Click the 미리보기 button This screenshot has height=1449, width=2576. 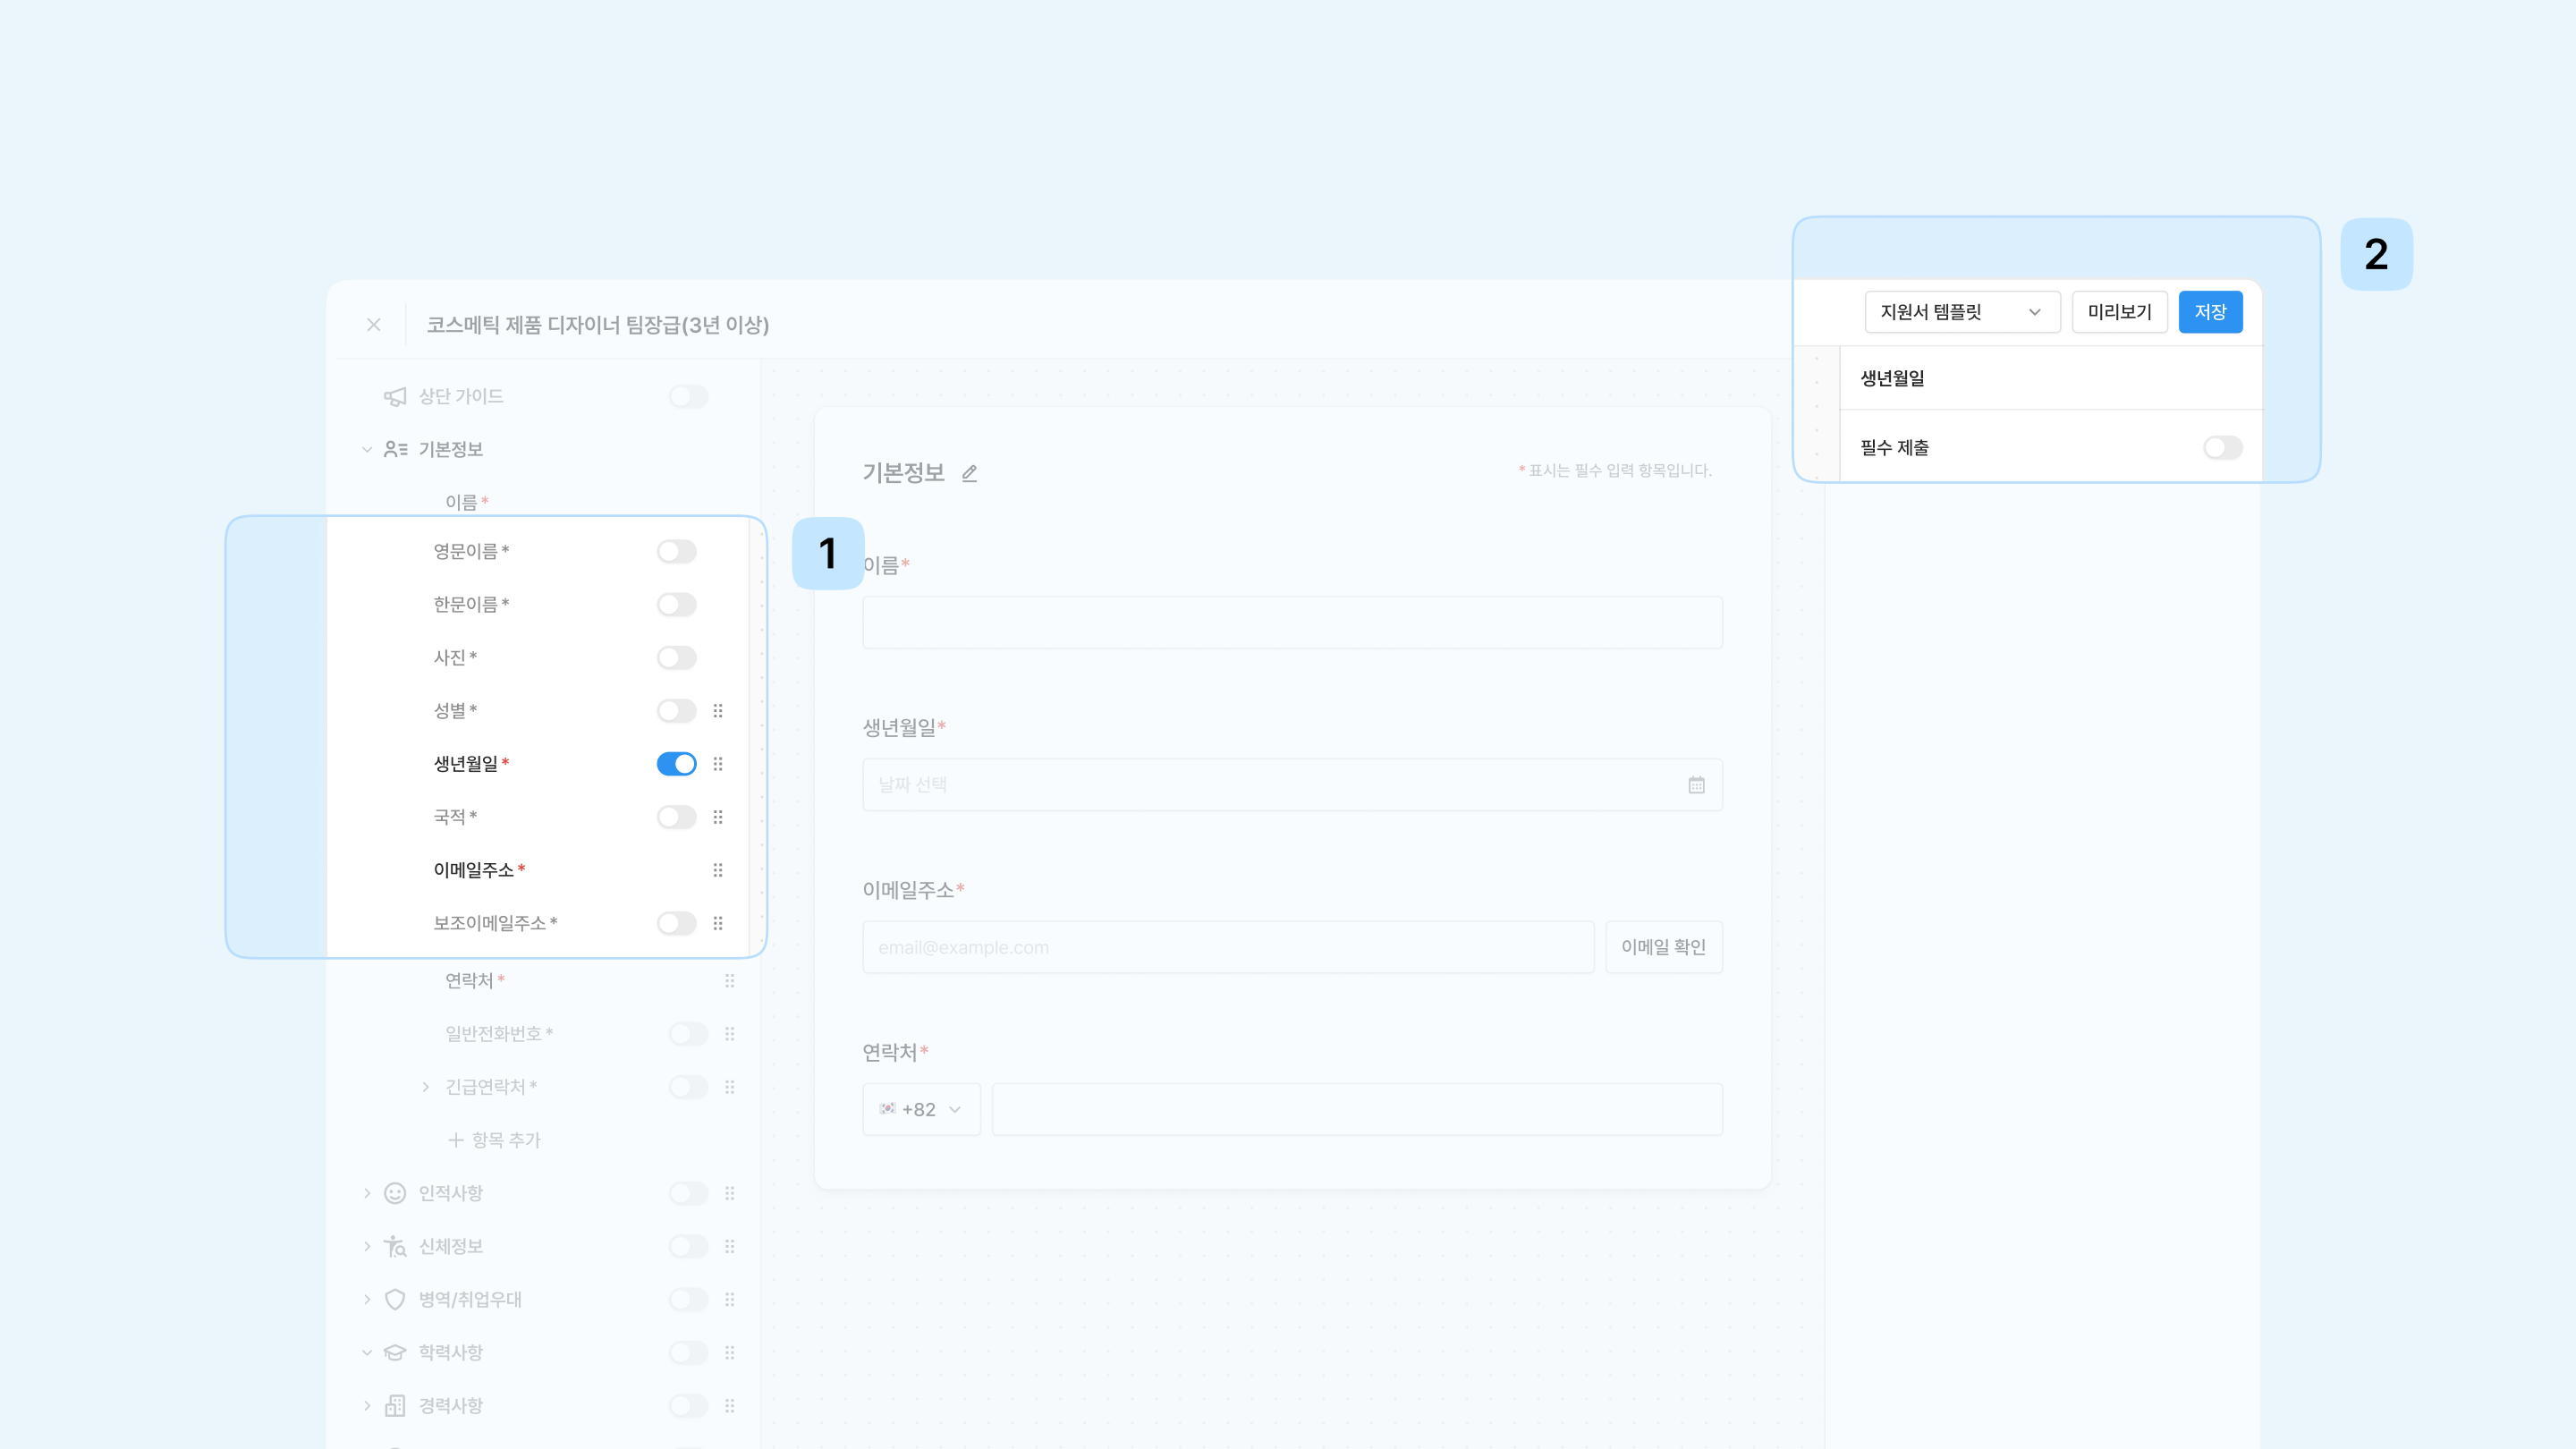pos(2119,312)
